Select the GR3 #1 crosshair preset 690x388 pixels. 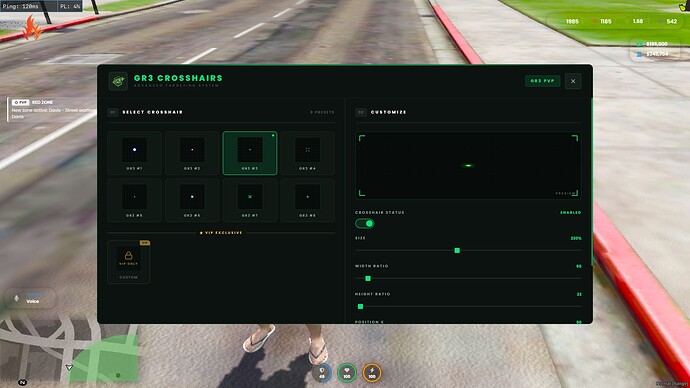click(134, 153)
